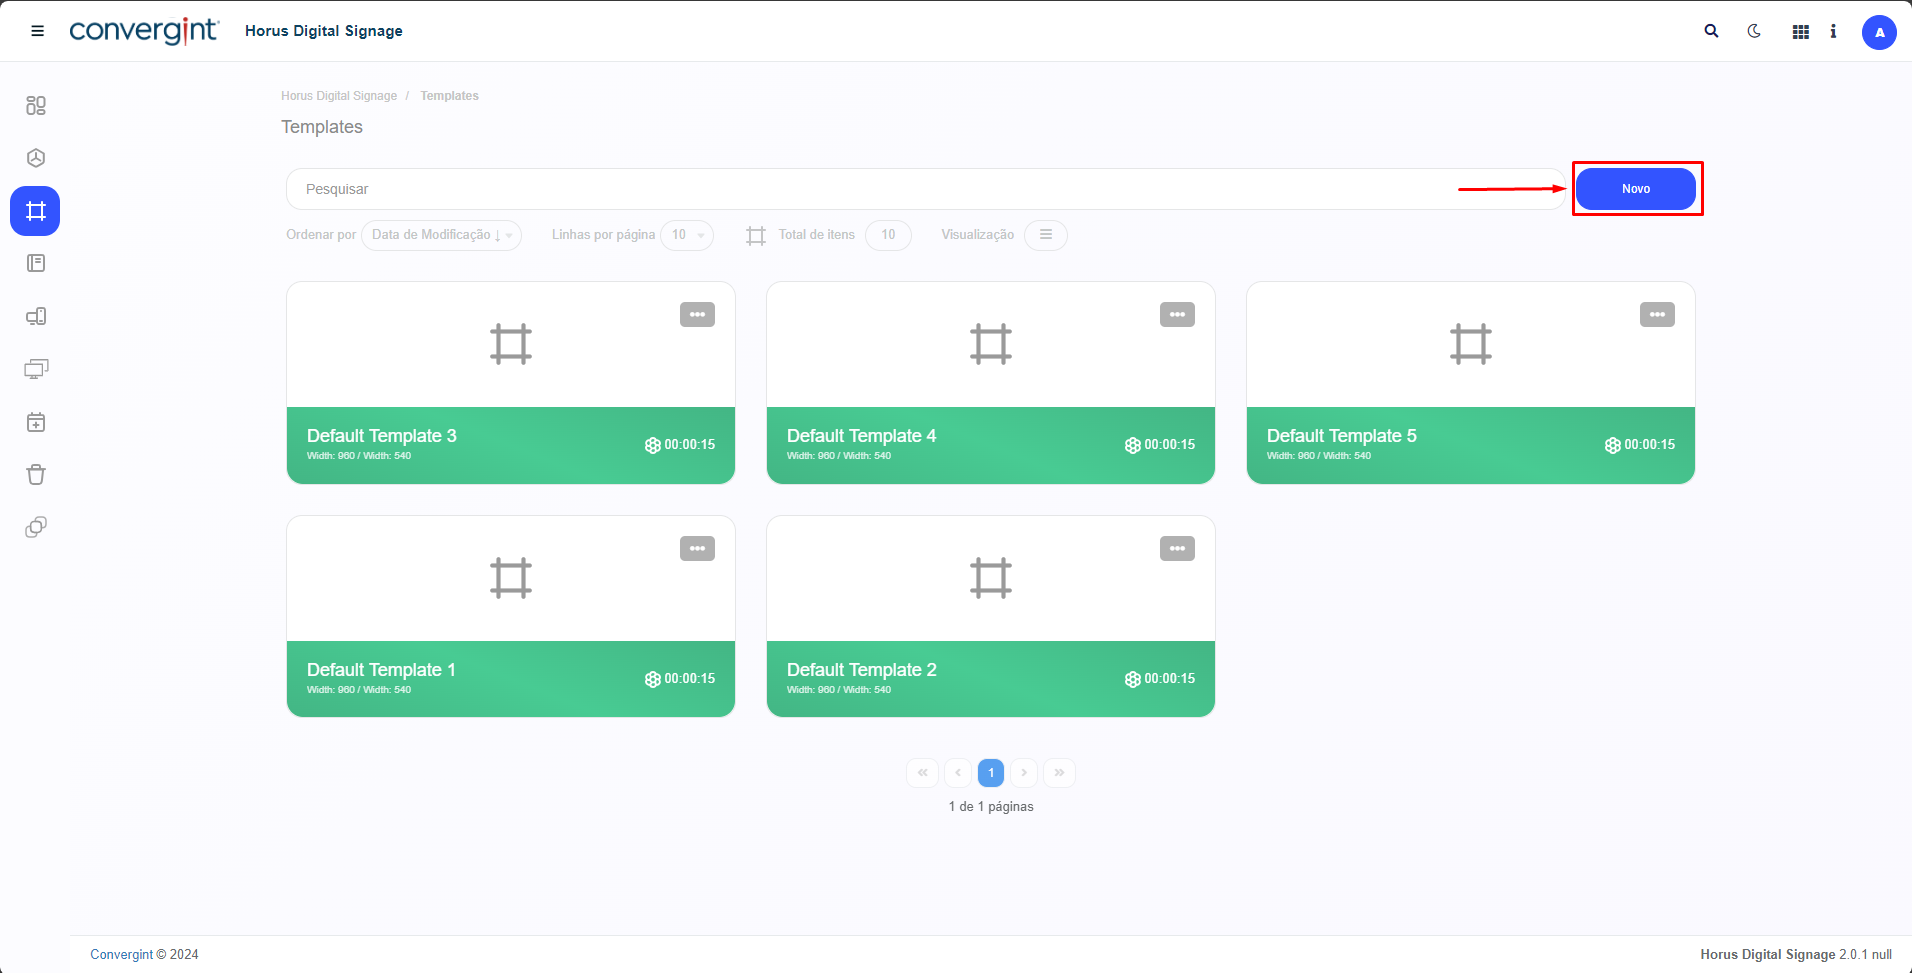This screenshot has width=1912, height=973.
Task: Open the apps grid icon
Action: [x=1800, y=32]
